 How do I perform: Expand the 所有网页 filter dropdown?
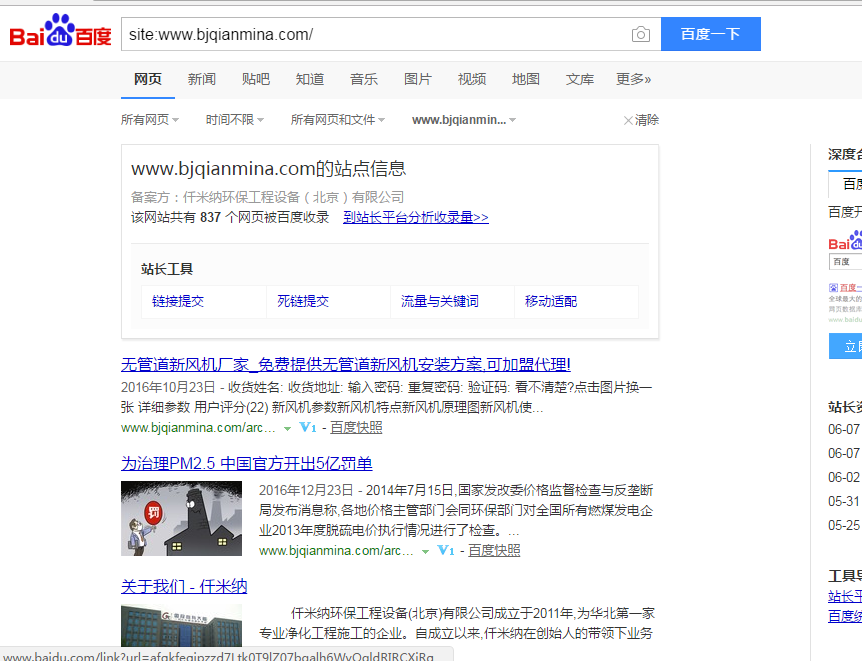coord(150,120)
